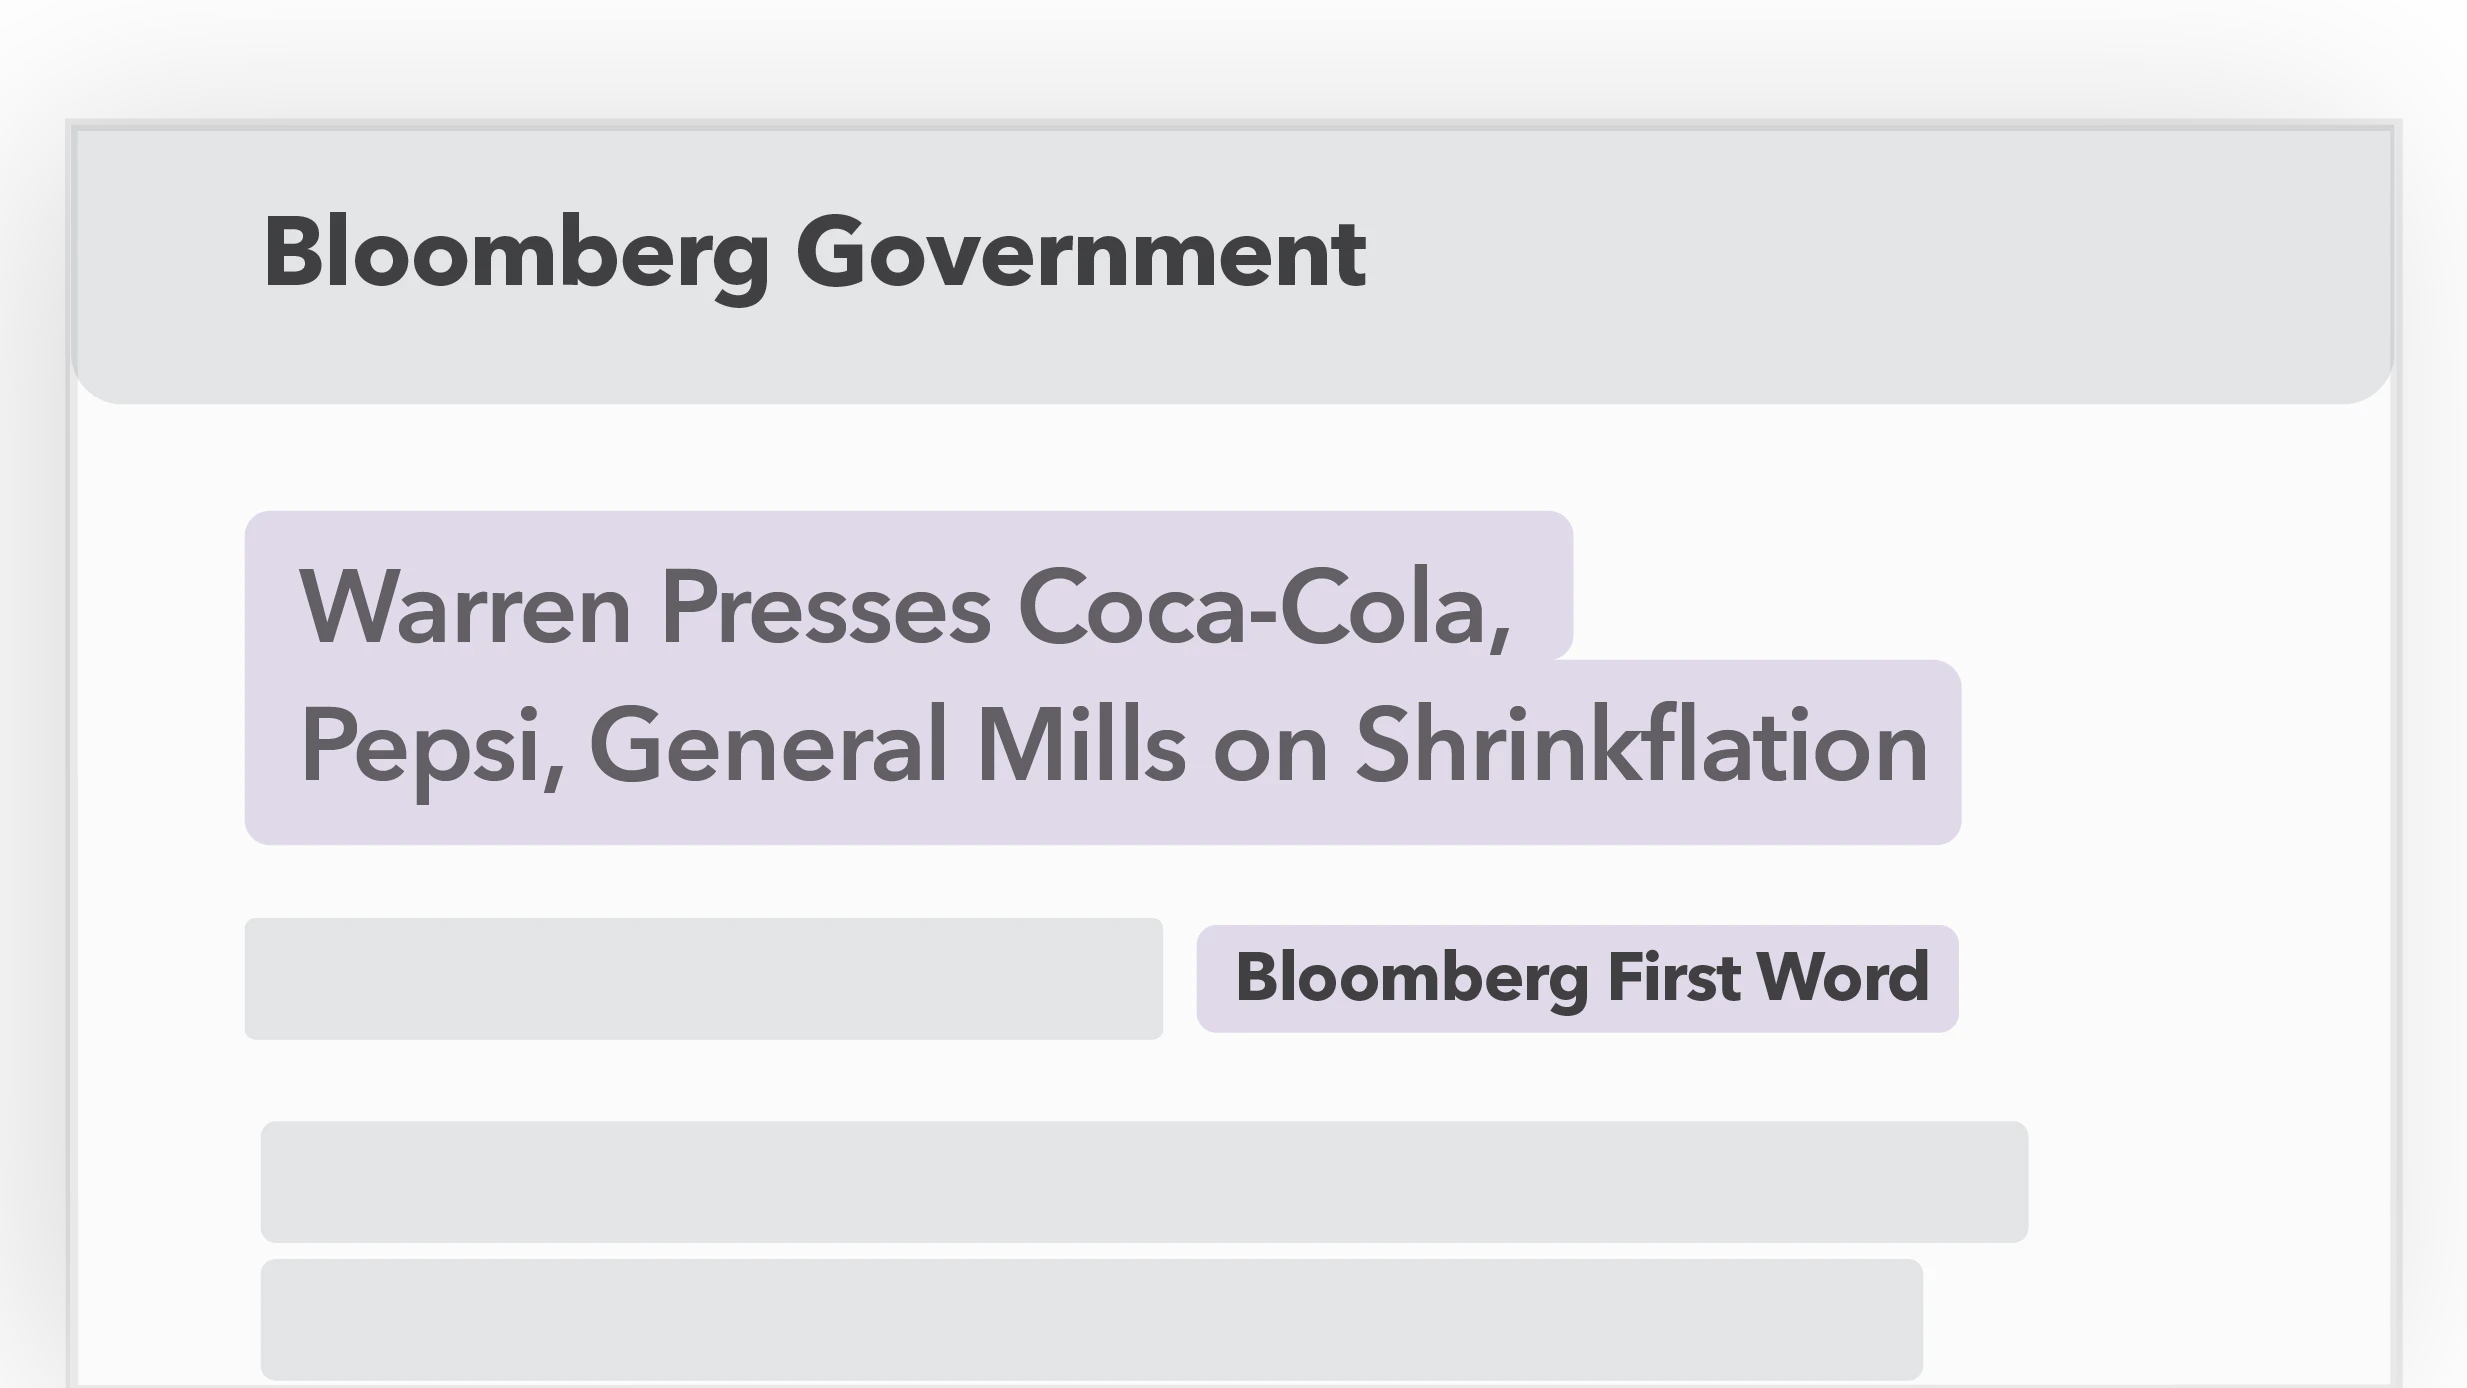Click the word "Presses" in the headline
The height and width of the screenshot is (1388, 2467).
825,608
